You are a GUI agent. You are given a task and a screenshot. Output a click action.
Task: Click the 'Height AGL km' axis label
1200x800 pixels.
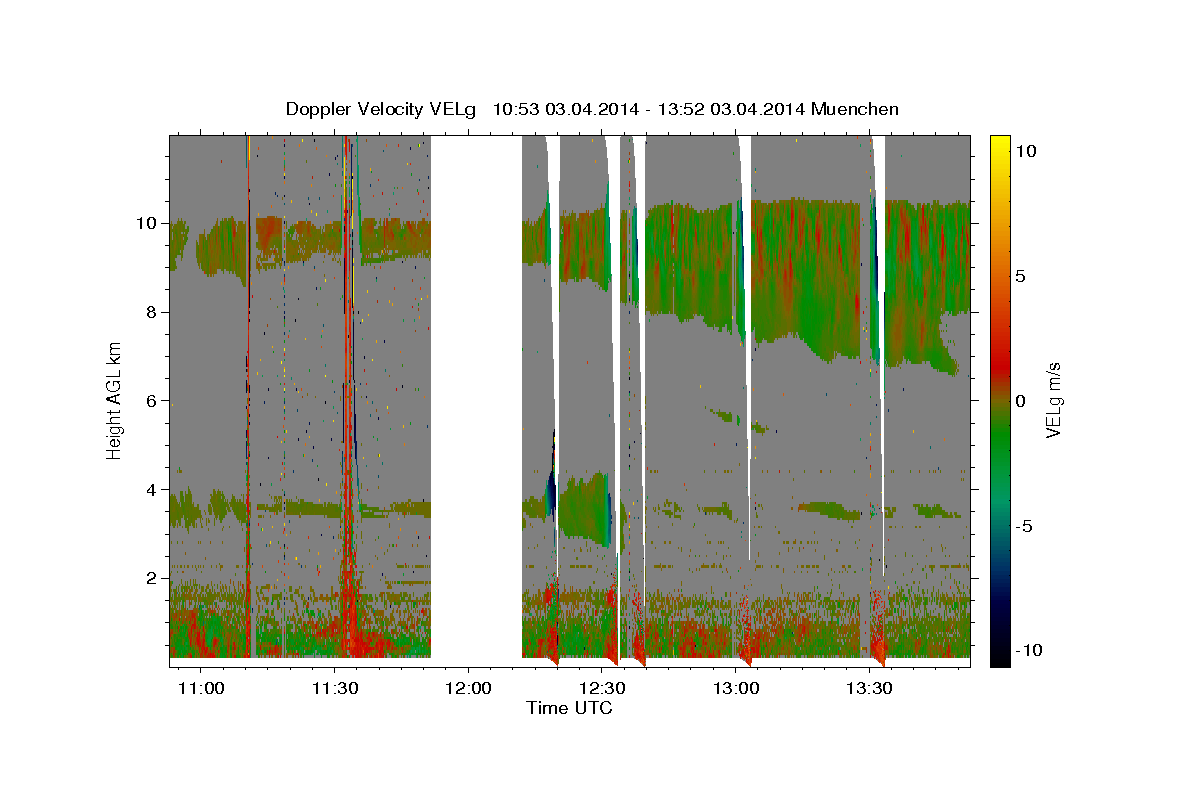coord(115,400)
